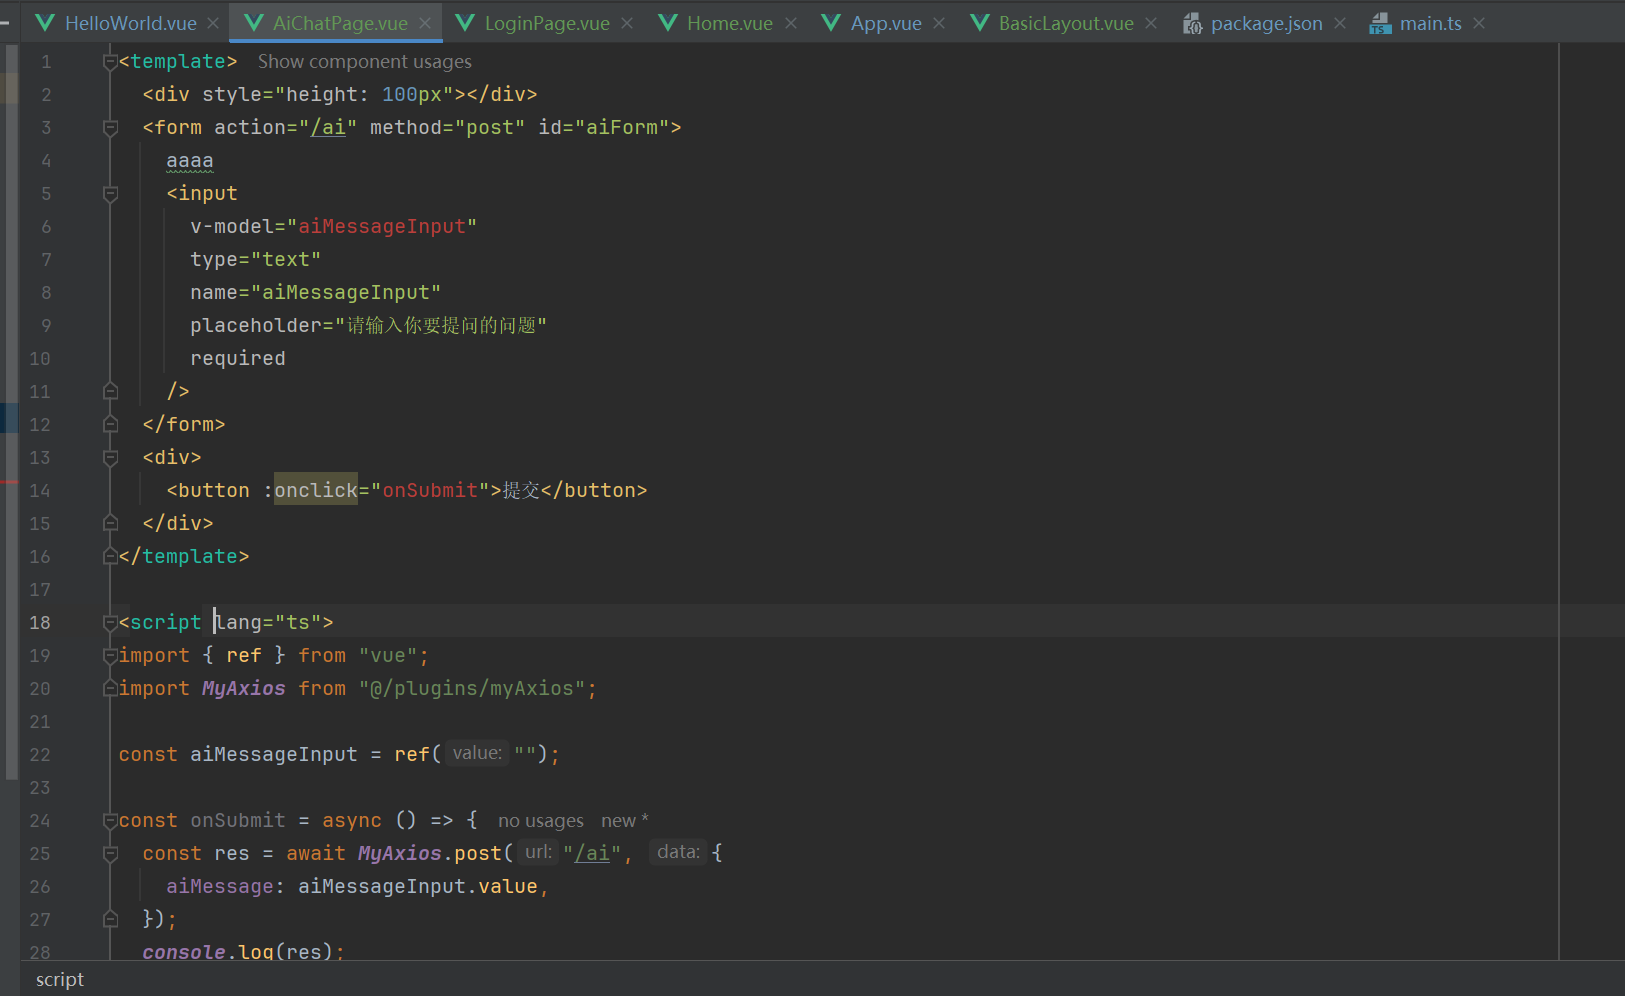Image resolution: width=1625 pixels, height=996 pixels.
Task: Click the highlighted 'onclick' attribute
Action: (316, 490)
